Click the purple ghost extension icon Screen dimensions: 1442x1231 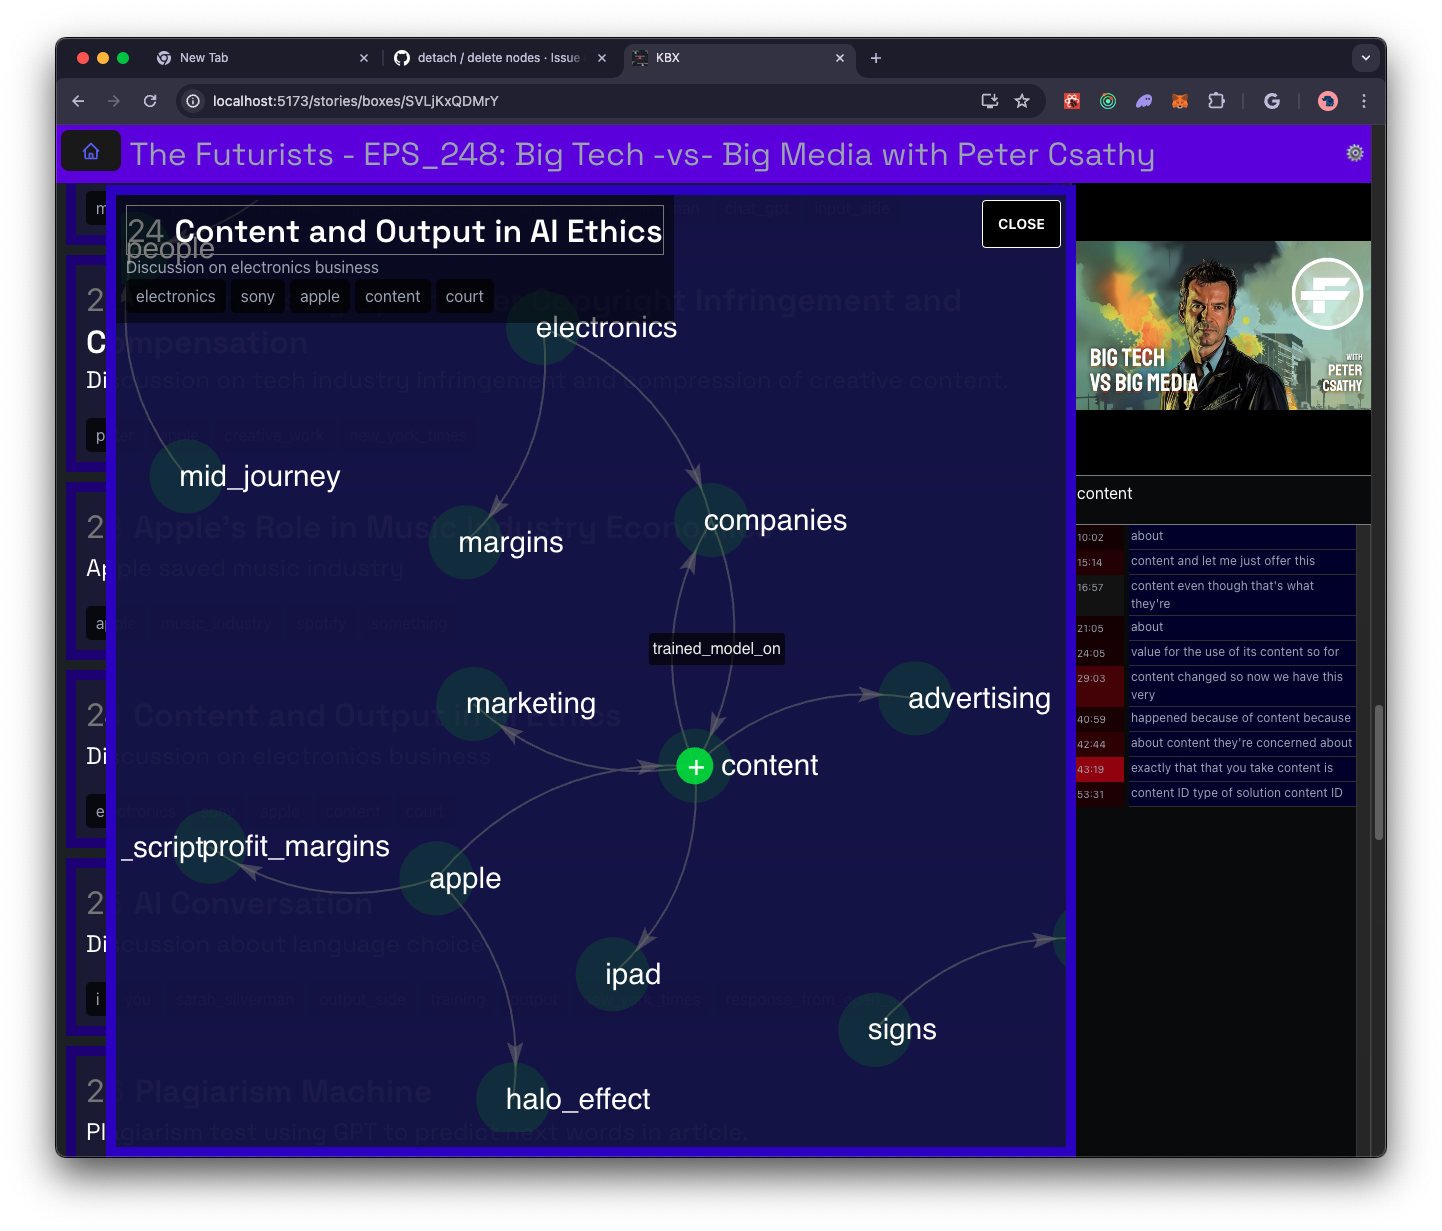1144,101
